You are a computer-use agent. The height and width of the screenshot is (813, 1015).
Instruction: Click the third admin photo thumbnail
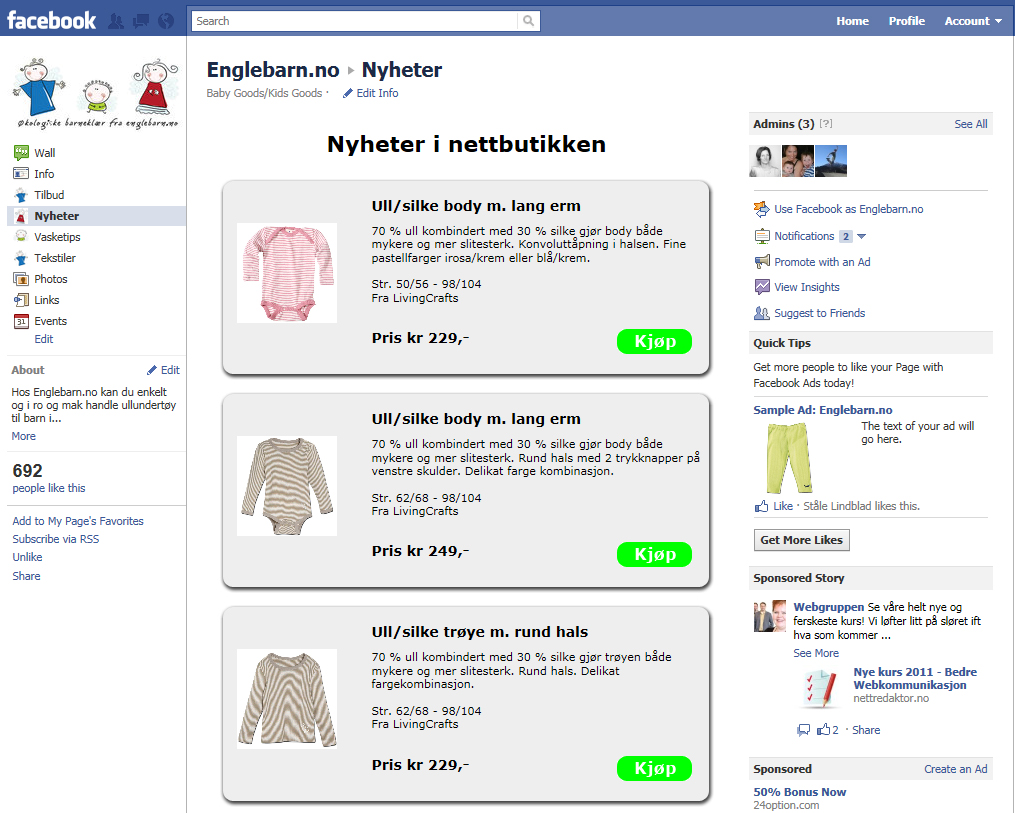click(831, 161)
